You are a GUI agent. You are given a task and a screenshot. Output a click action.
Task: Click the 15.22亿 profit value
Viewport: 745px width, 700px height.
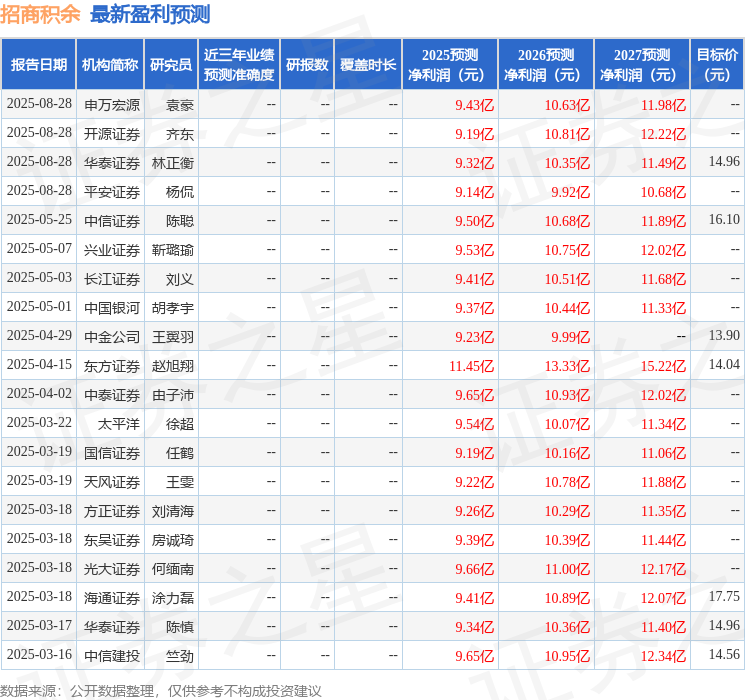click(x=663, y=365)
